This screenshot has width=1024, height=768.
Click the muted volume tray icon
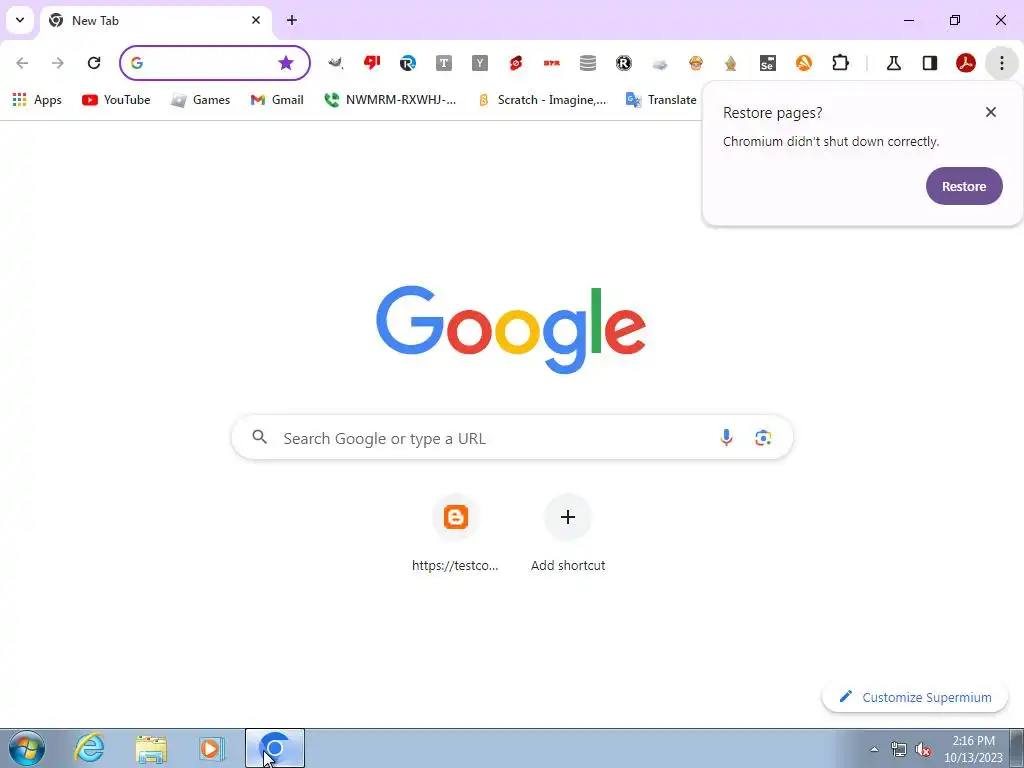click(x=923, y=749)
